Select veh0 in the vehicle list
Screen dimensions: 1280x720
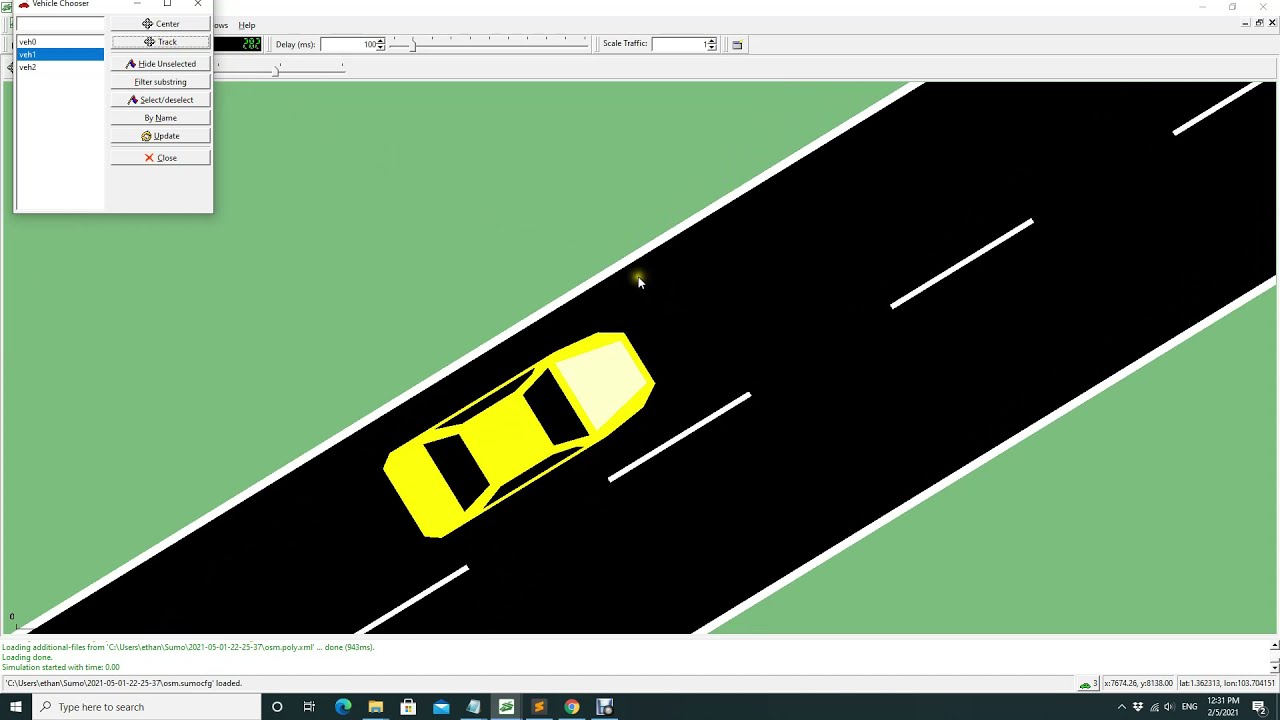click(x=60, y=42)
